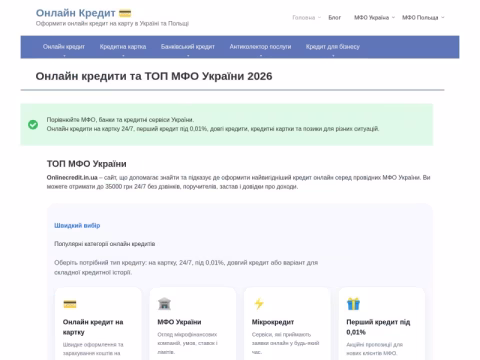Click the Onlinecredit.in.ua bold text

[72, 178]
